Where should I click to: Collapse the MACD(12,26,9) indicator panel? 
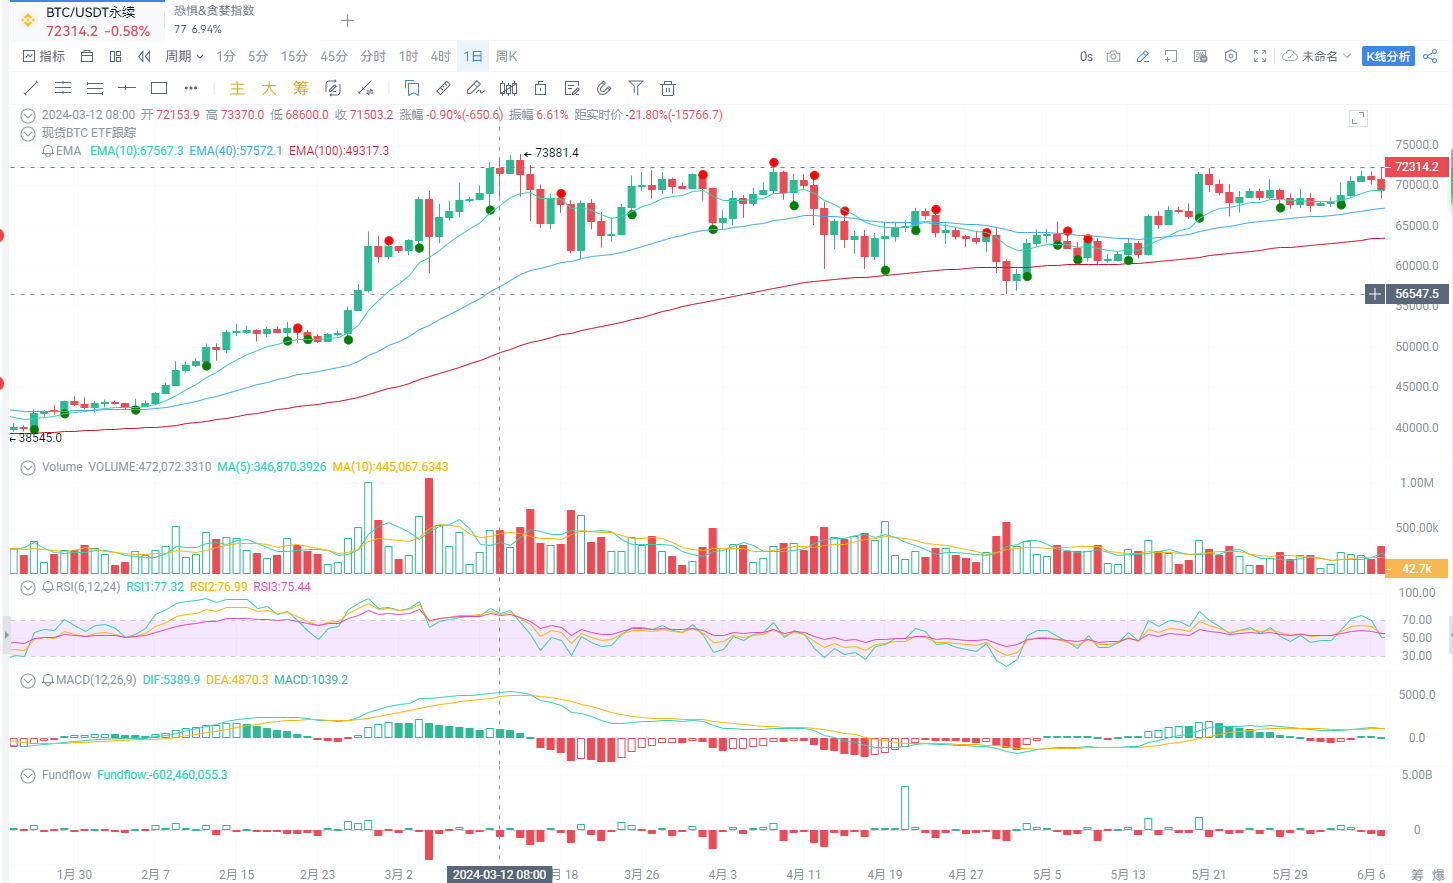(28, 680)
